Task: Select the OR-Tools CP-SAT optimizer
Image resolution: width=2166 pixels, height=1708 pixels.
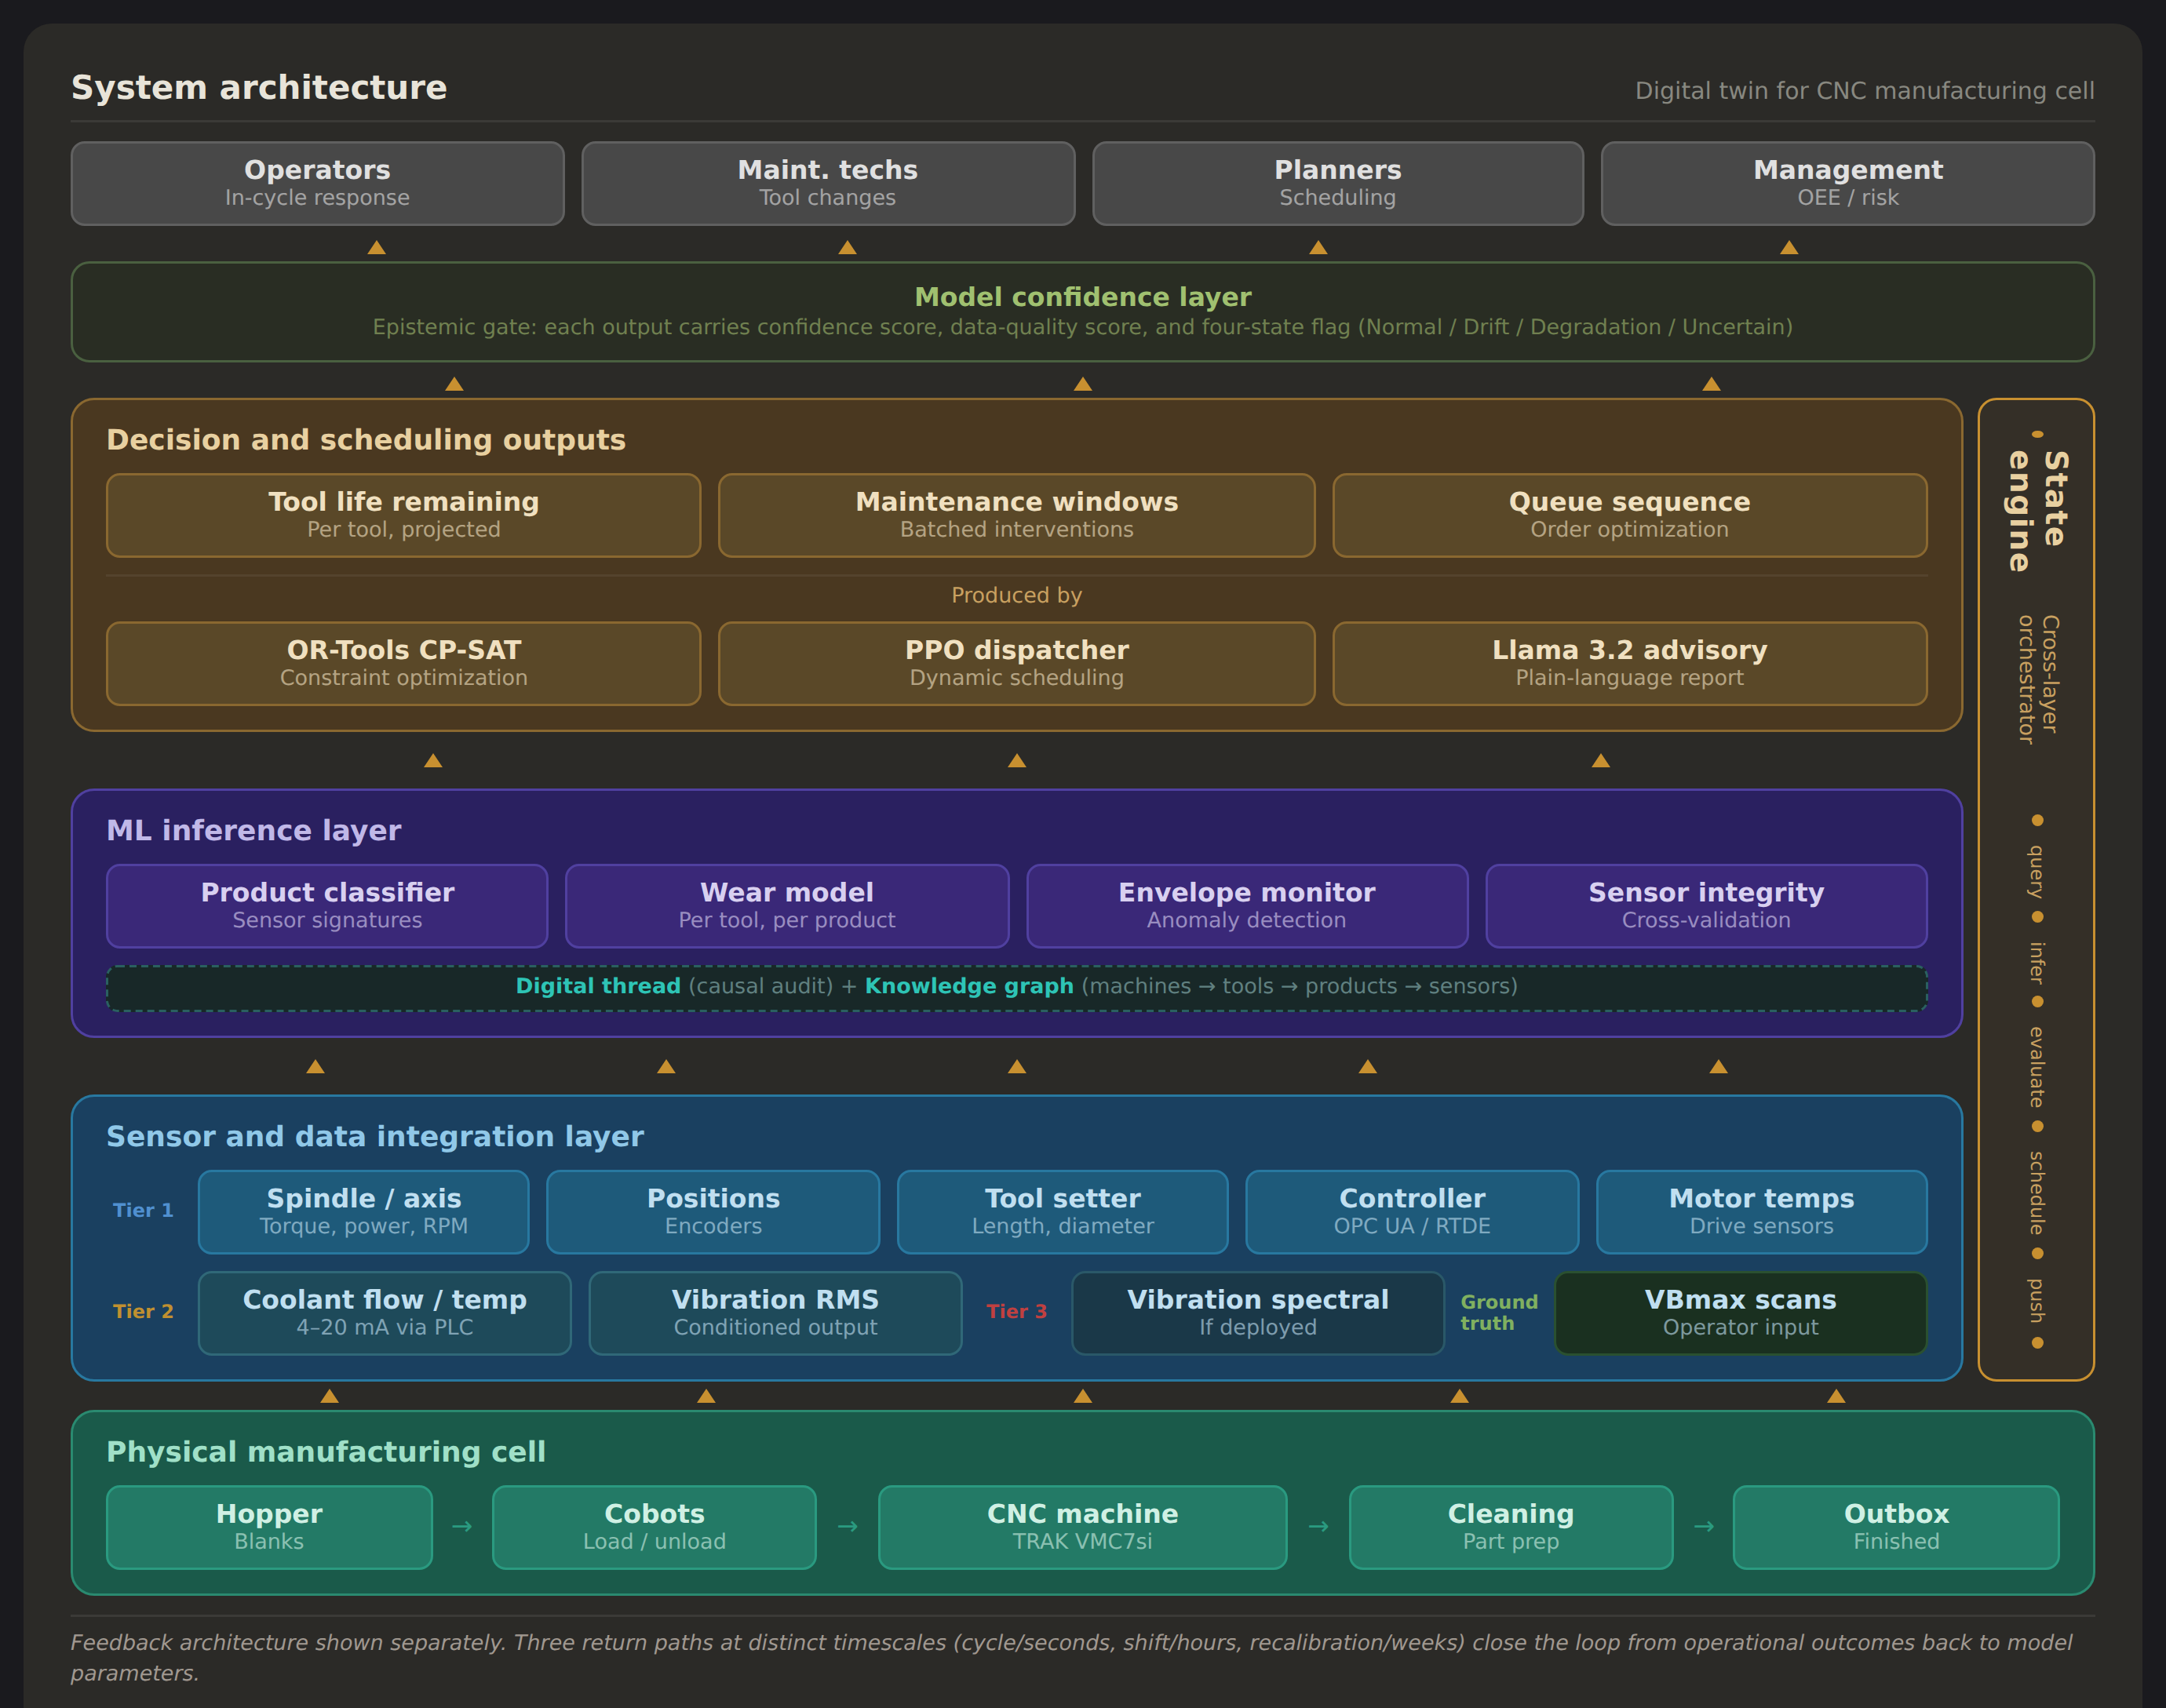Action: 402,663
